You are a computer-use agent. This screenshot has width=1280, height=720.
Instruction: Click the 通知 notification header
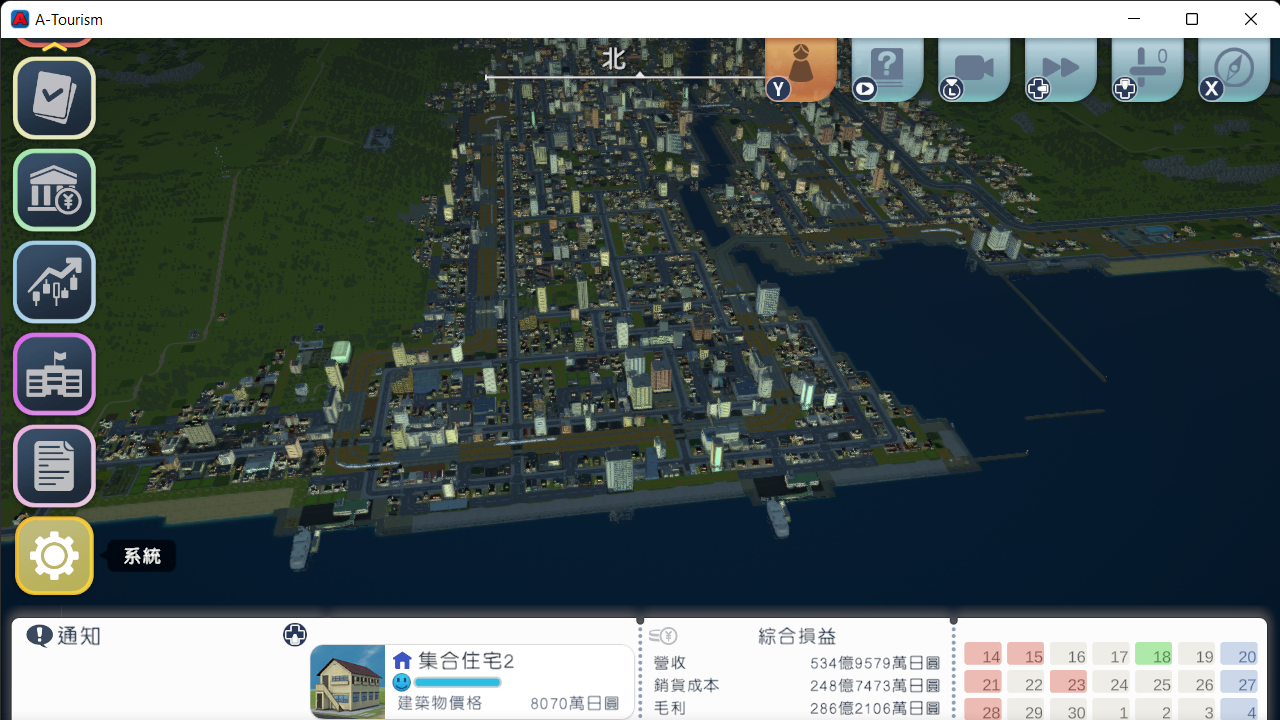tap(65, 636)
